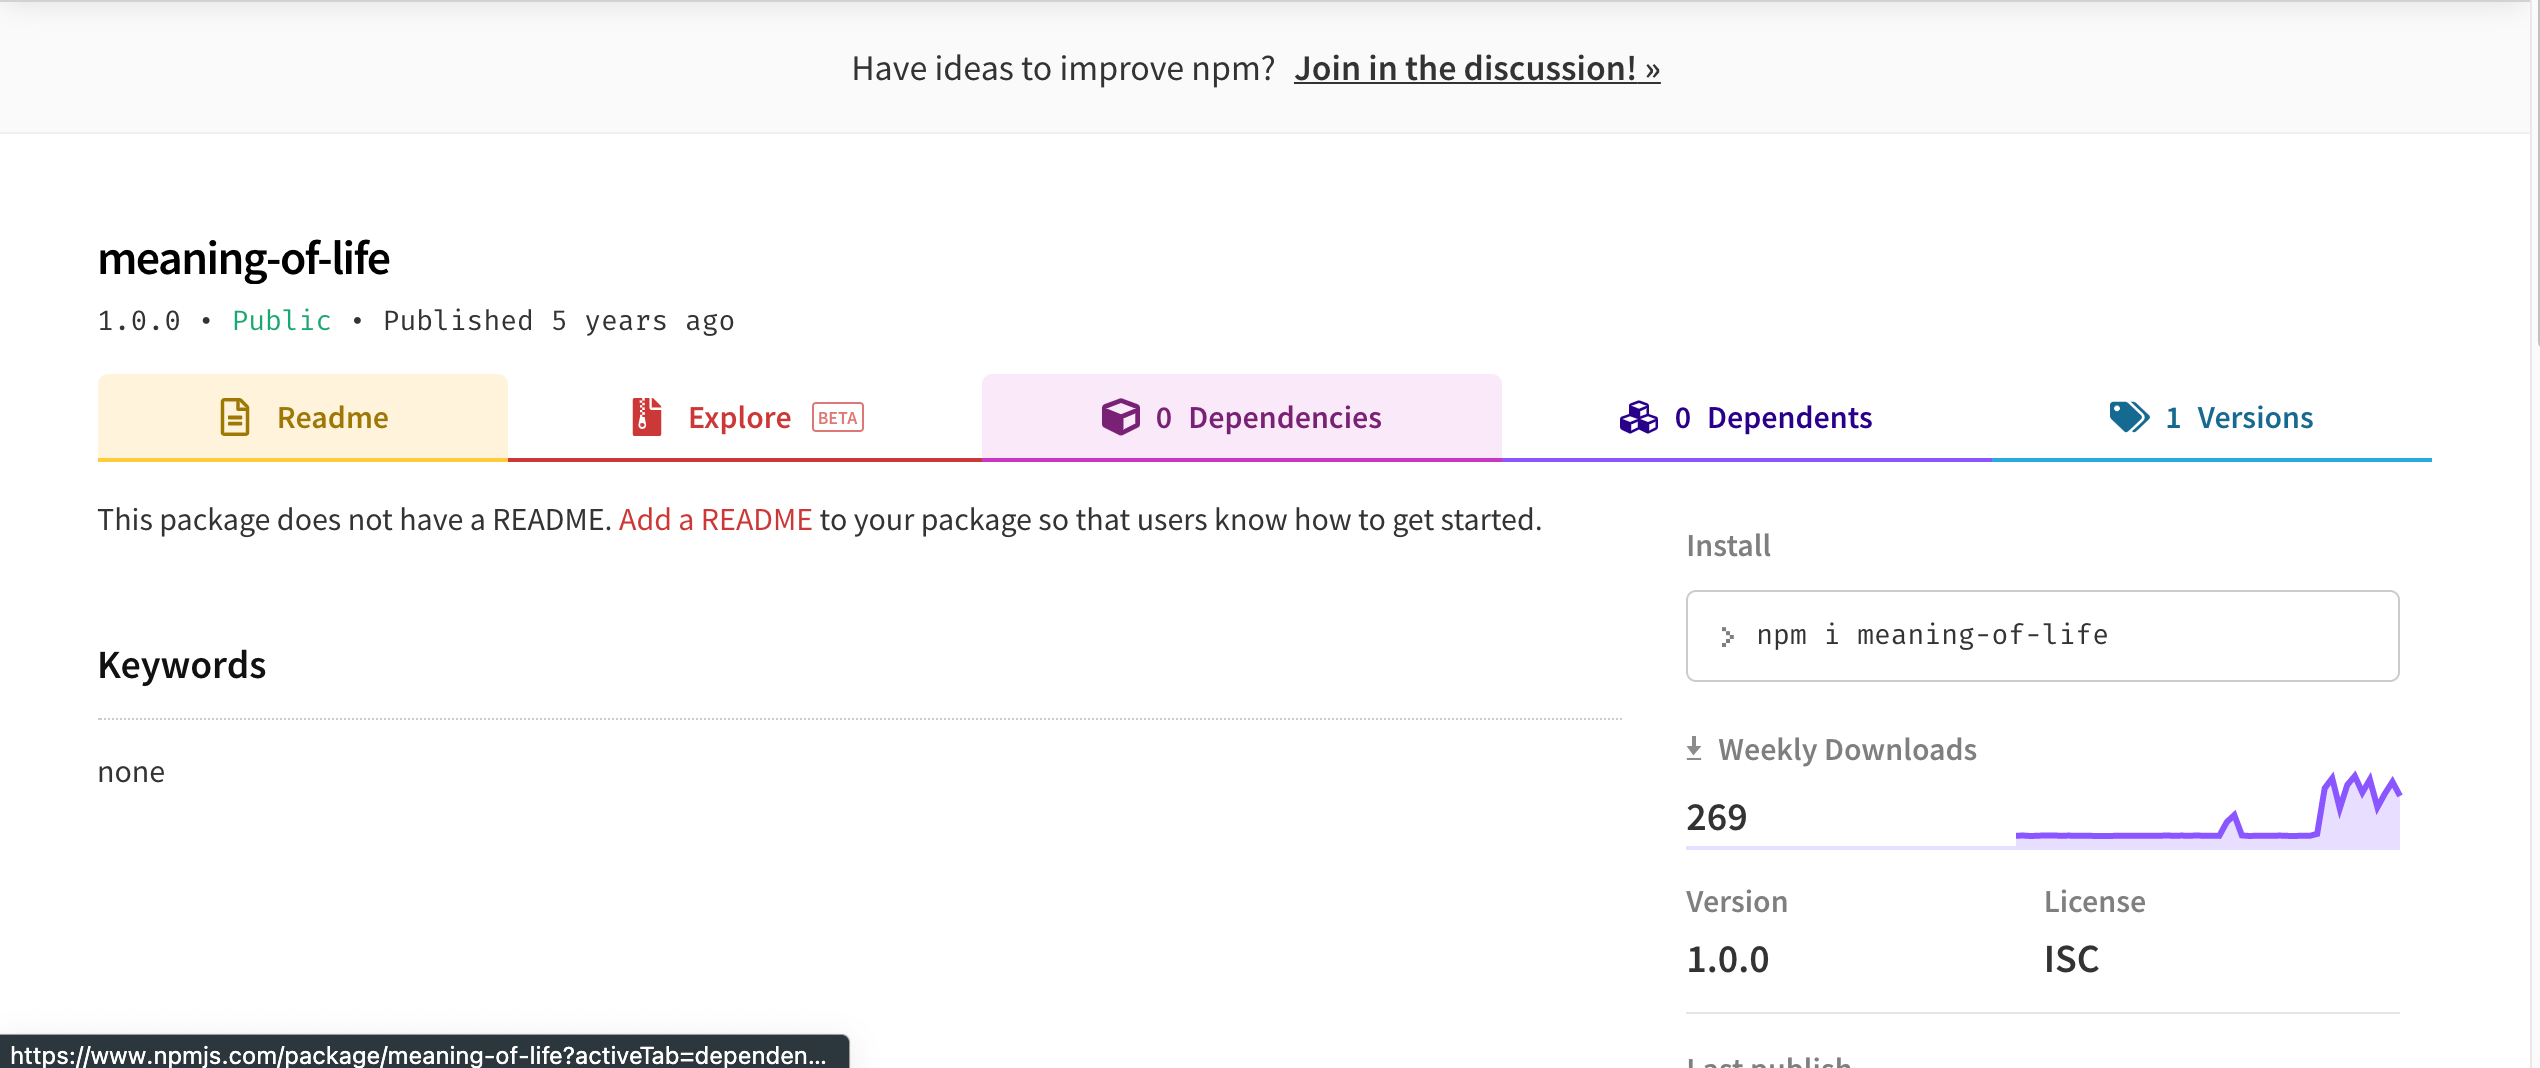2540x1068 pixels.
Task: Click the Weekly Downloads arrow icon
Action: point(1694,748)
